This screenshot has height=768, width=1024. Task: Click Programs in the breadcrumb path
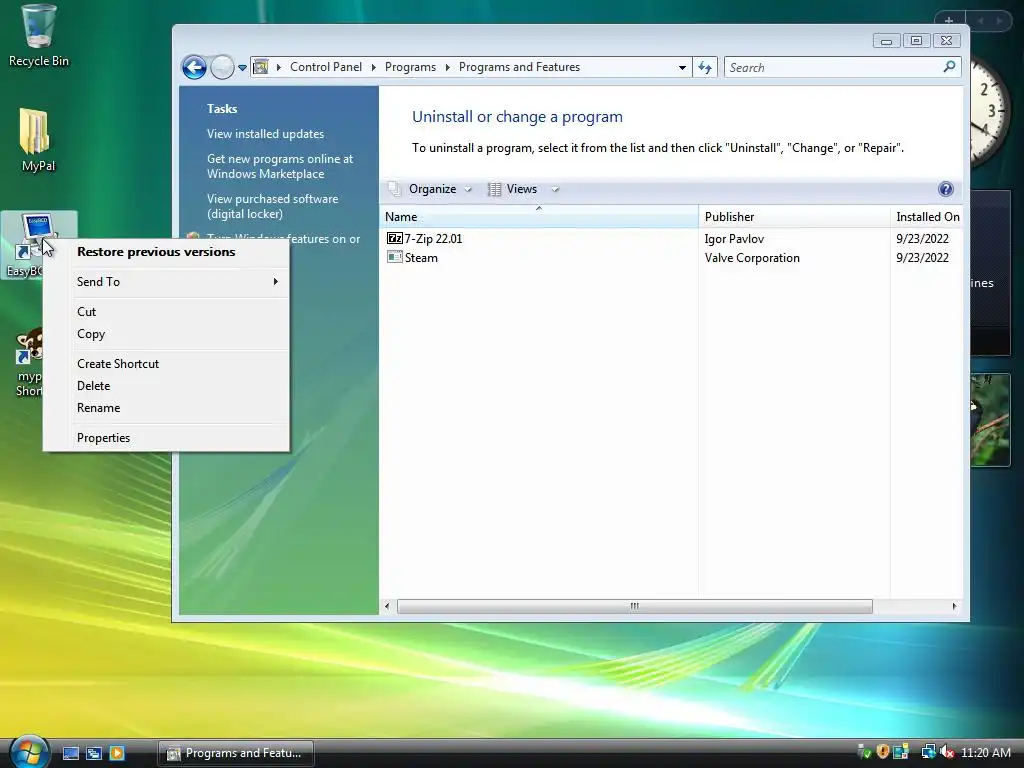[410, 67]
